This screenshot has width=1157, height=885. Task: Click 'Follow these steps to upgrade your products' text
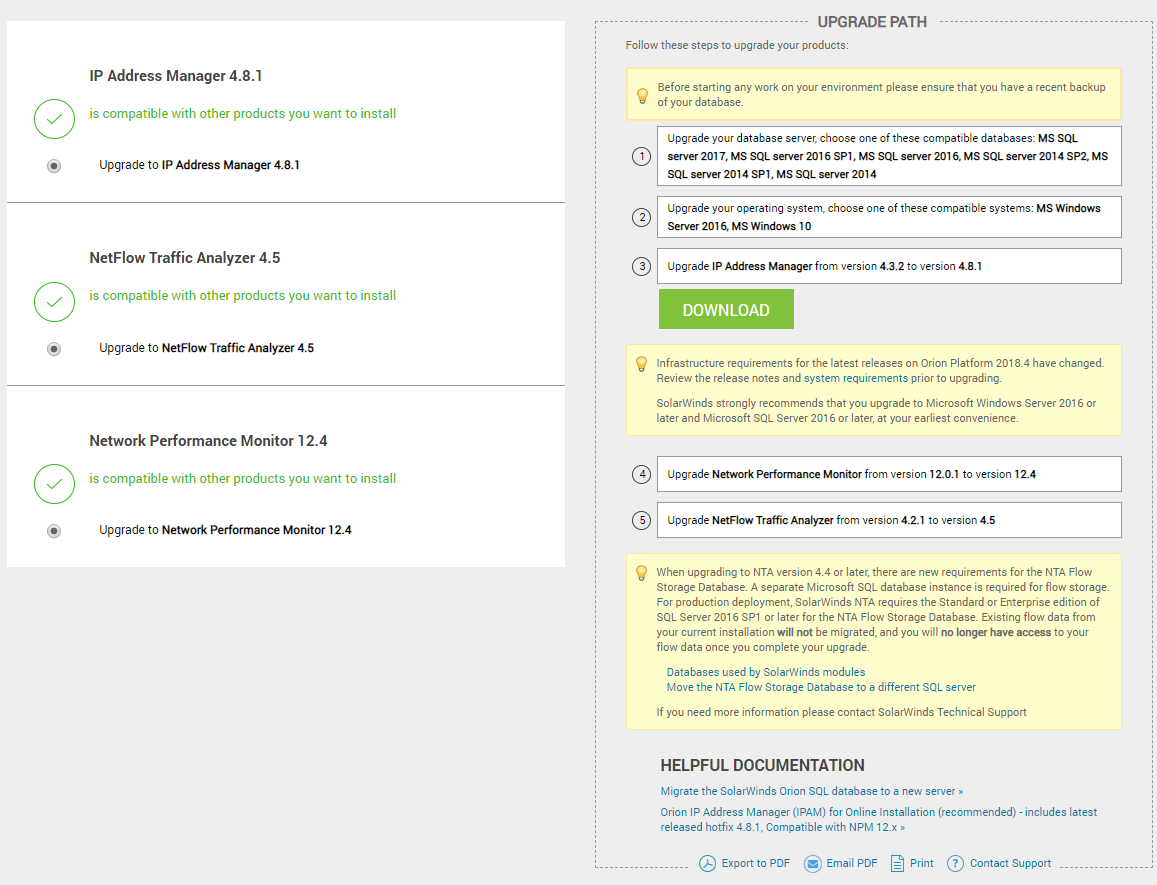coord(736,45)
